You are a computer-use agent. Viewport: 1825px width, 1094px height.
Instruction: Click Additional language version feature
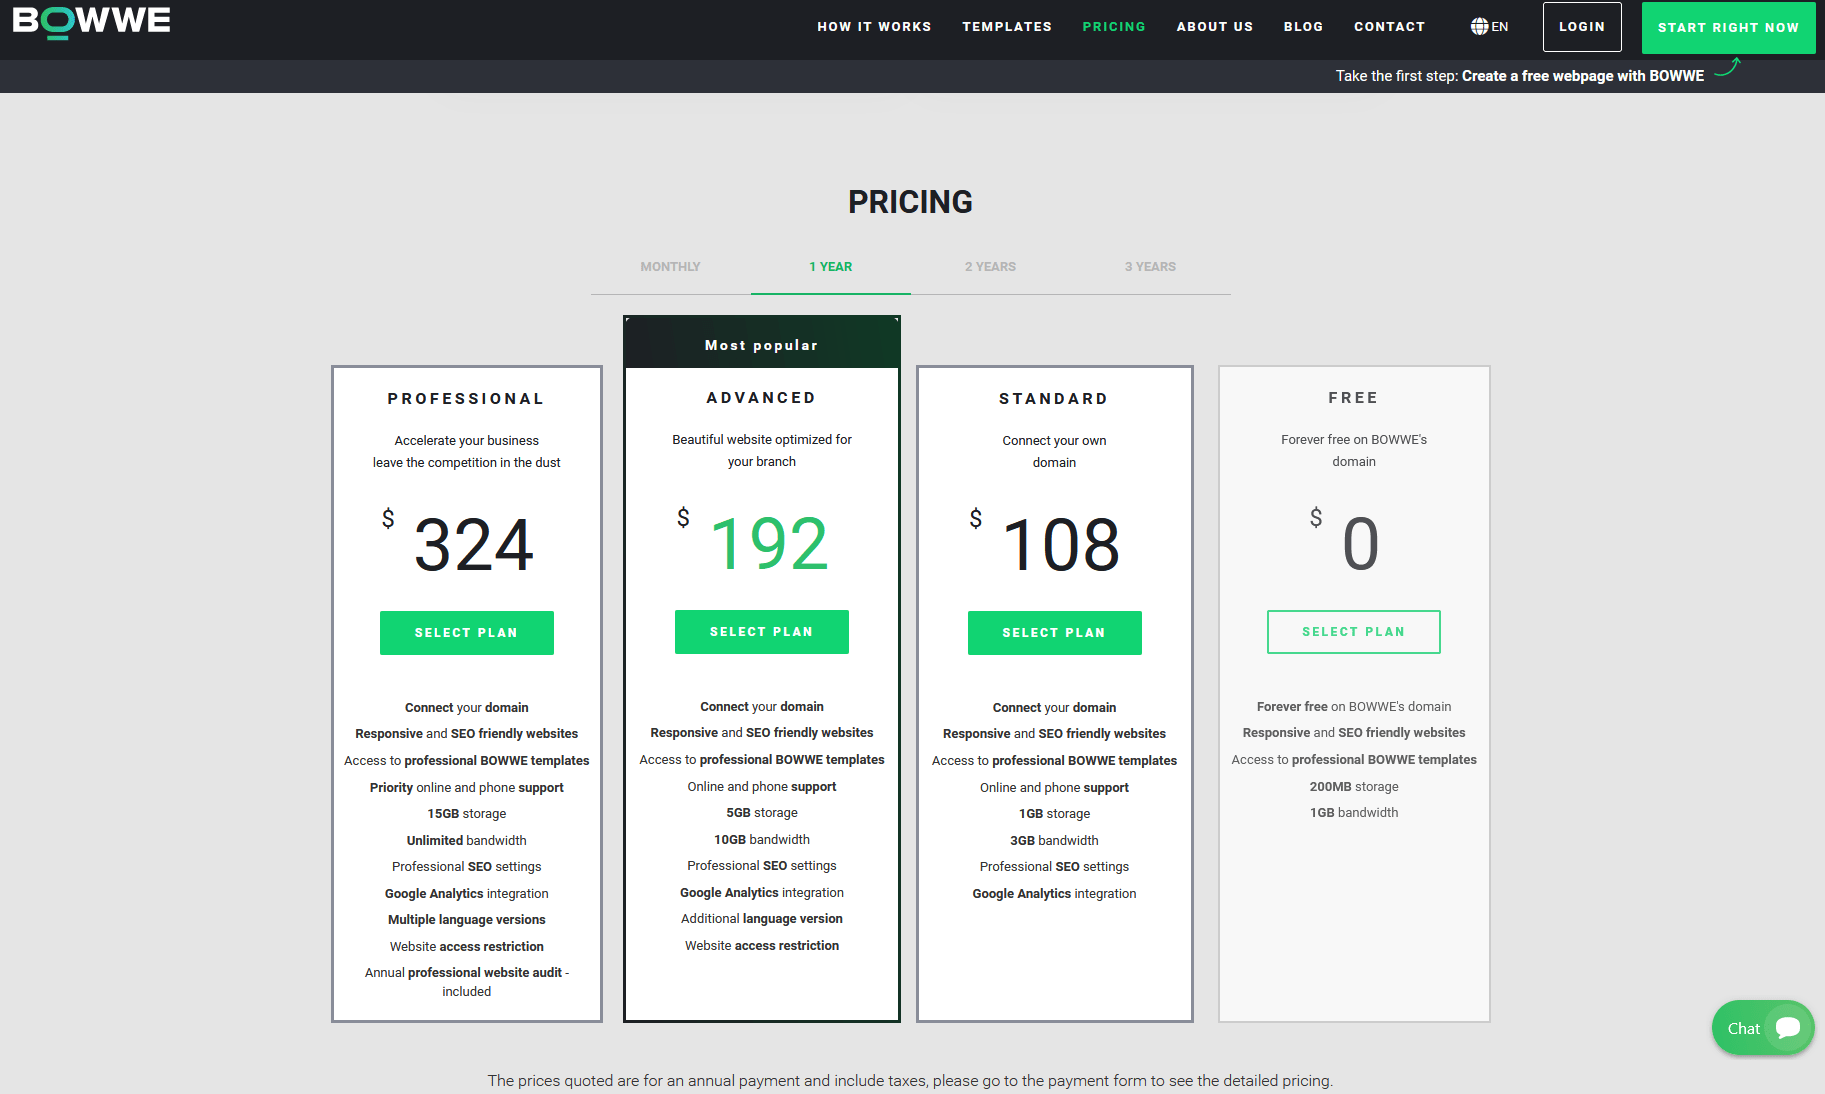click(762, 919)
